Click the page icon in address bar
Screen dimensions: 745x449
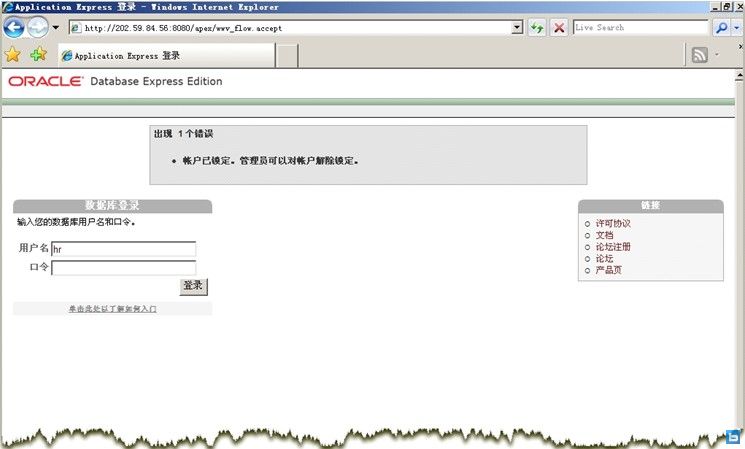[x=76, y=28]
